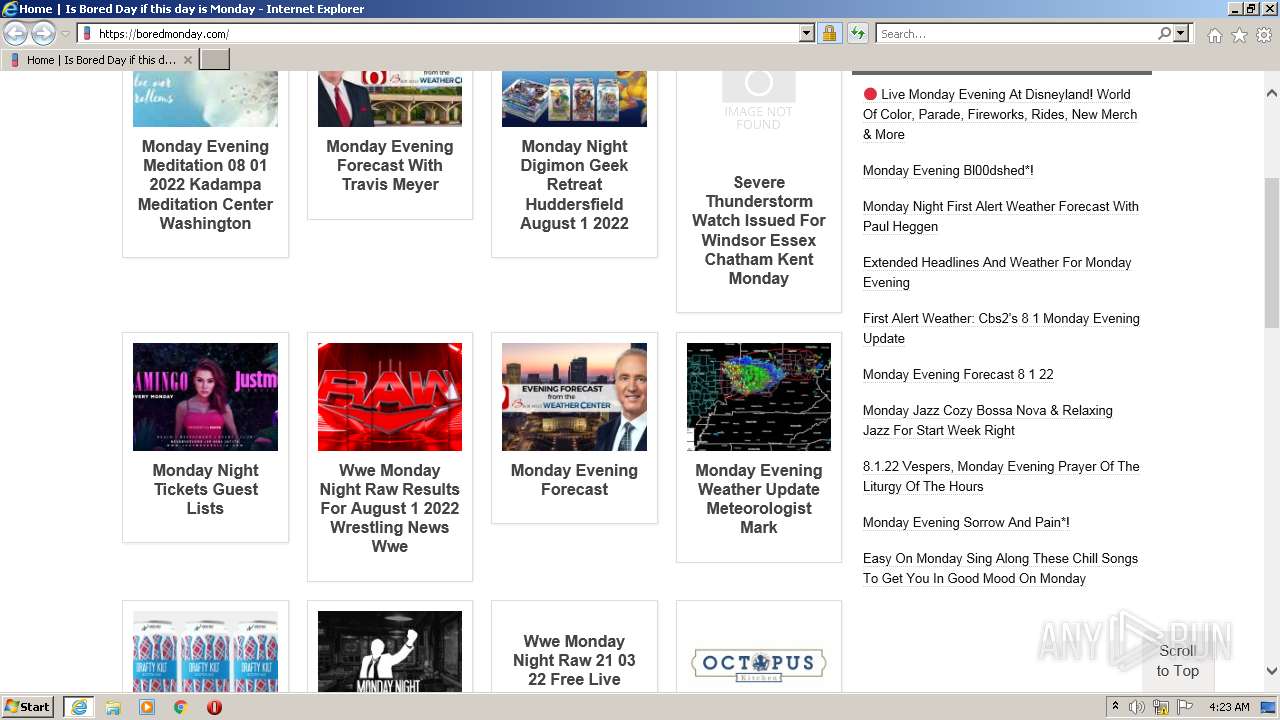Open Live Monday Evening At Disneyland sidebar link
Screen dimensions: 1280x720
tap(1000, 114)
